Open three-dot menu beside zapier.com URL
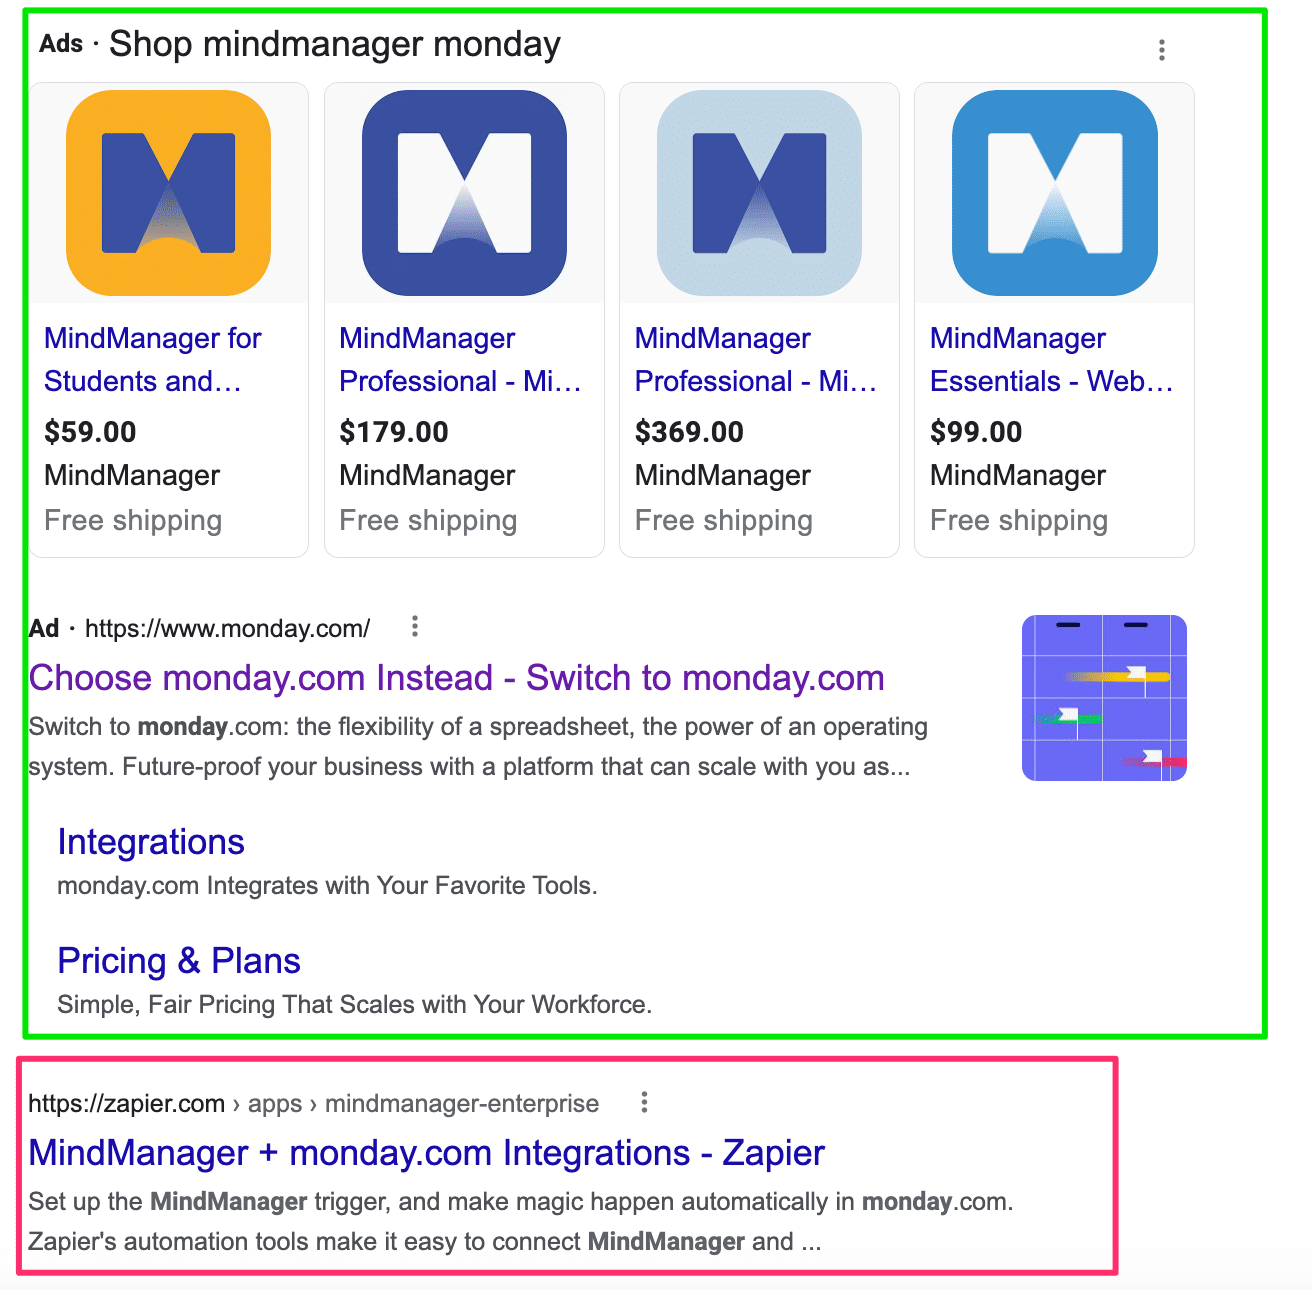The width and height of the screenshot is (1312, 1290). click(x=644, y=1102)
